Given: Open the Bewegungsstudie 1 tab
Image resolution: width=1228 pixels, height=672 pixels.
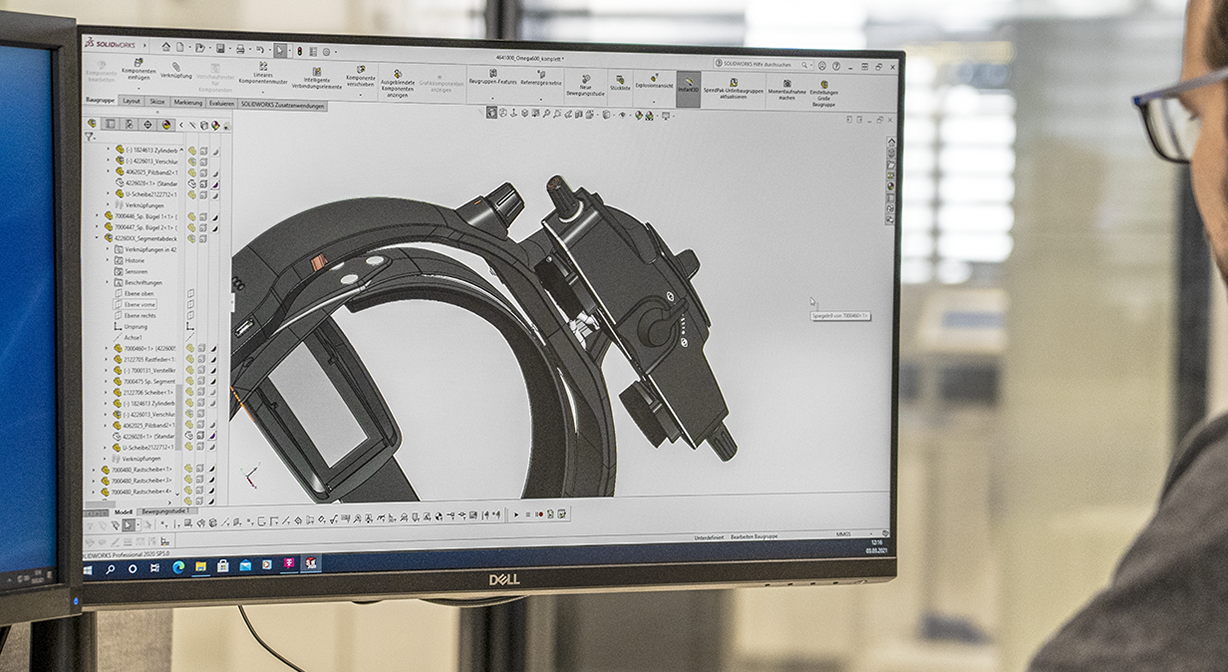Looking at the screenshot, I should pyautogui.click(x=167, y=512).
